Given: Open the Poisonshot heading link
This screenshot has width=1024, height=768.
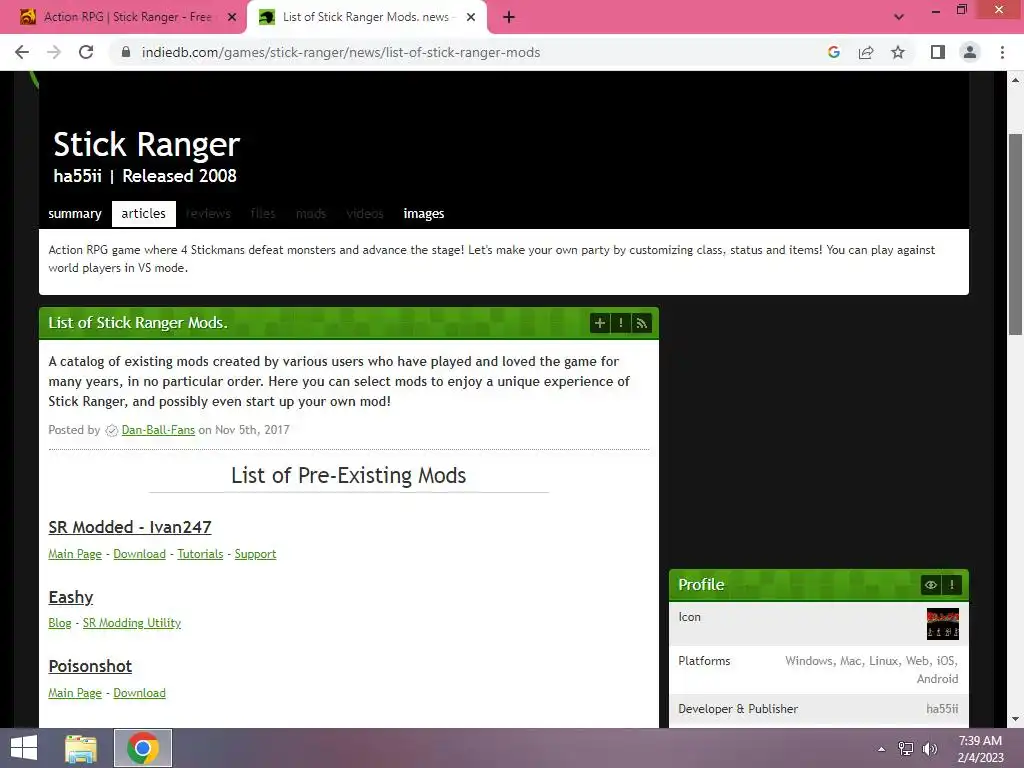Looking at the screenshot, I should coord(90,666).
